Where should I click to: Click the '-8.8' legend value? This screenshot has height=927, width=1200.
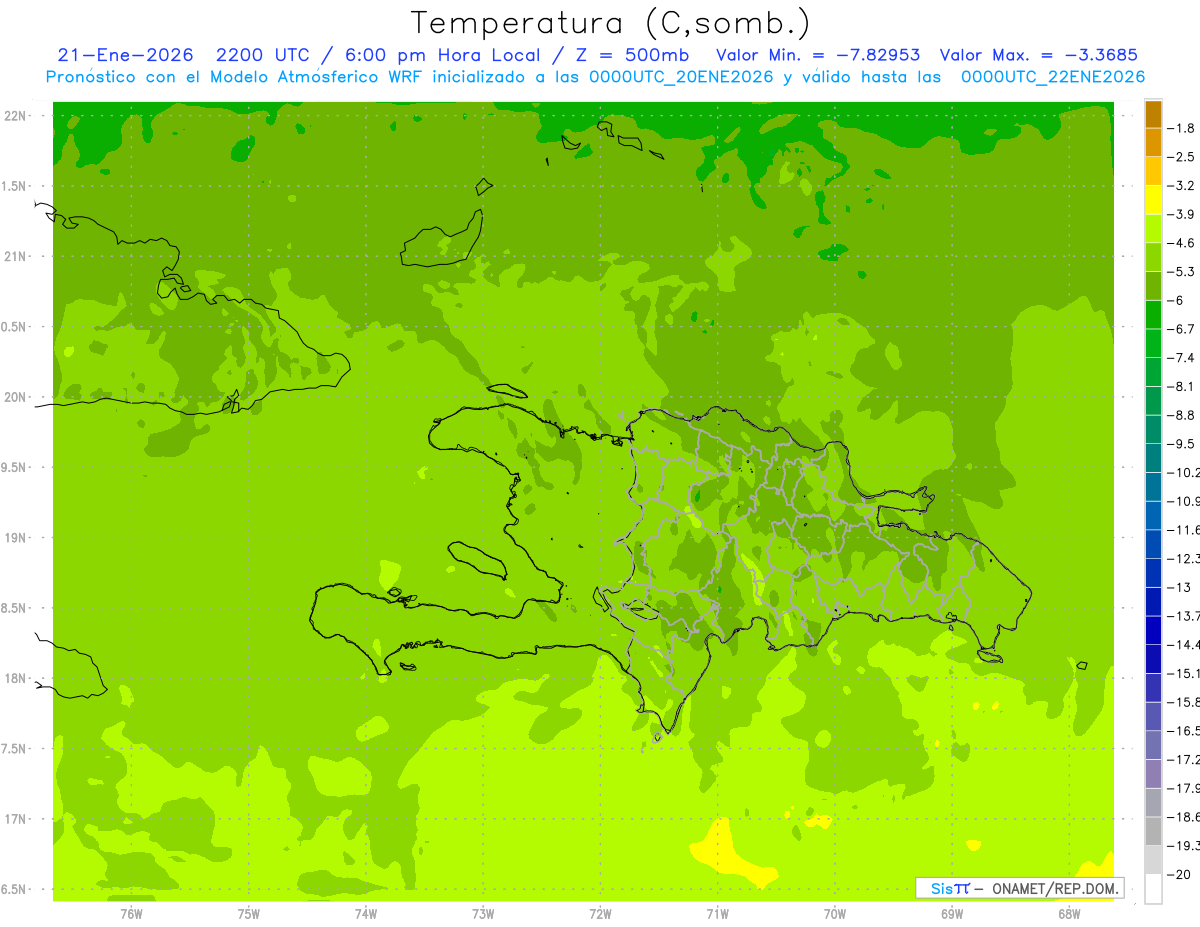tap(1181, 415)
